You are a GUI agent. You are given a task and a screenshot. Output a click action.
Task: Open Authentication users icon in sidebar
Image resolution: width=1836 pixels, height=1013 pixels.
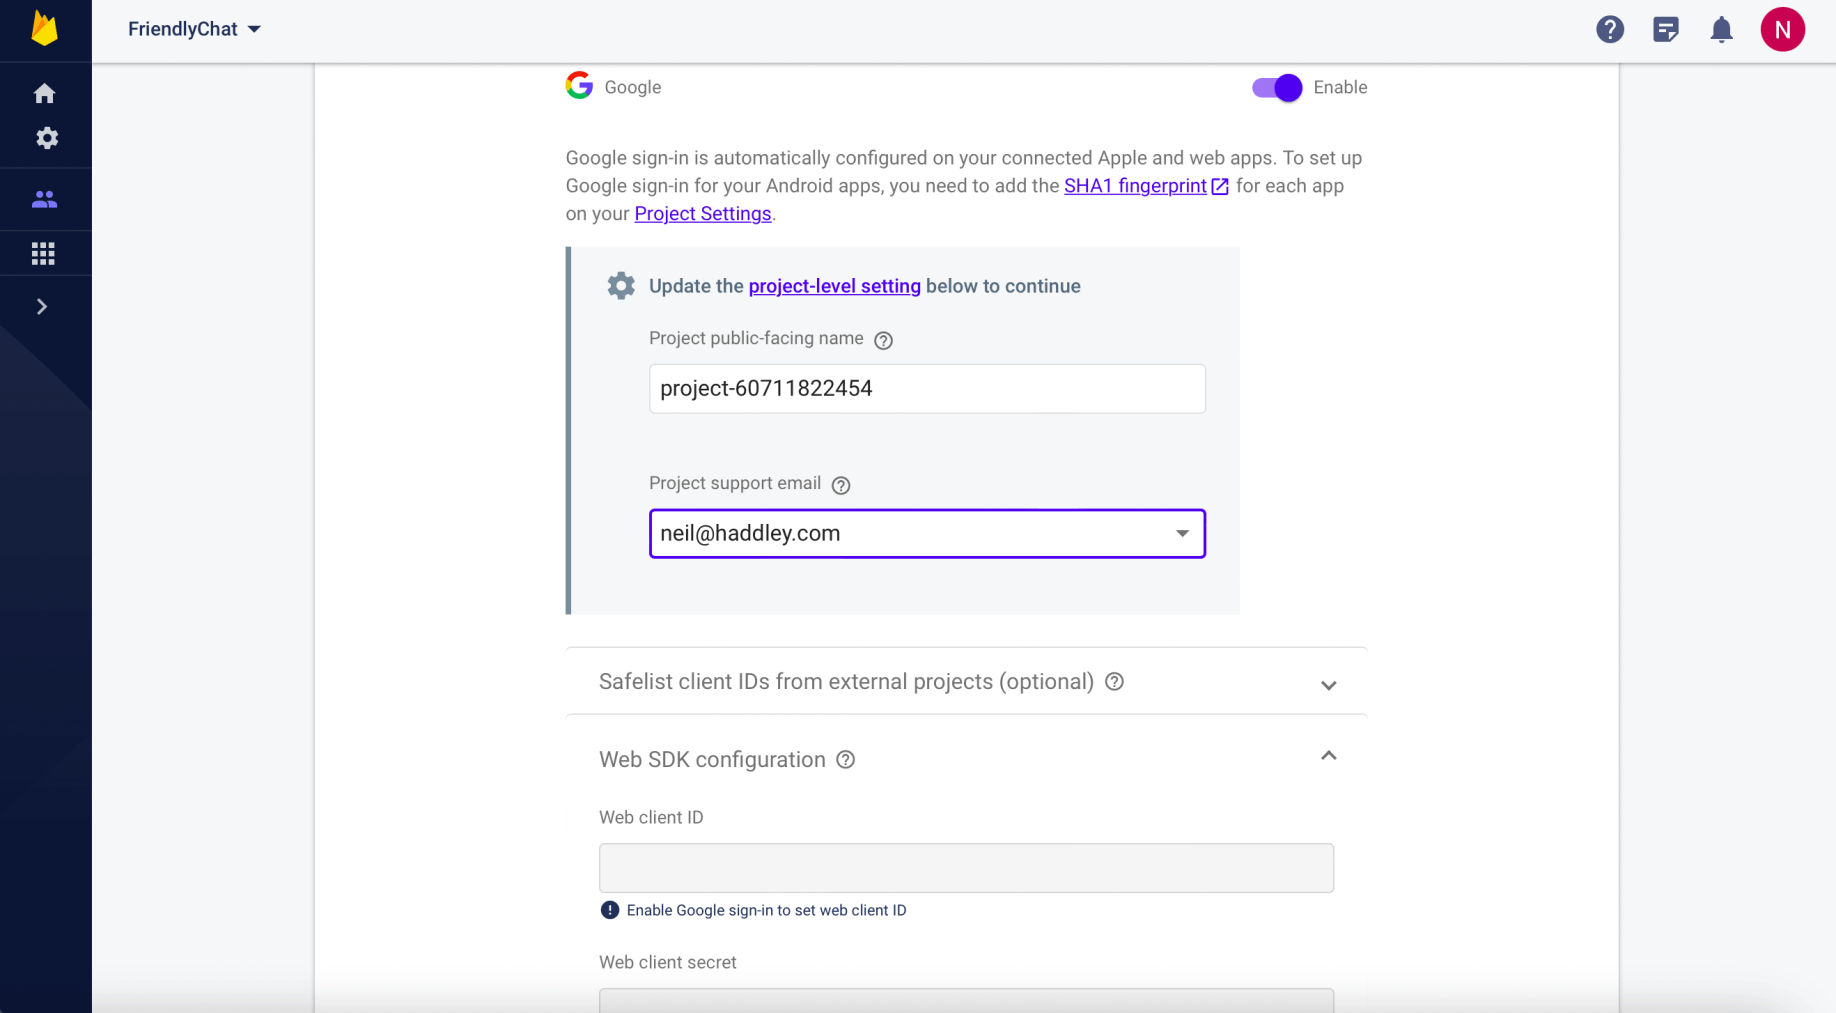[x=44, y=200]
